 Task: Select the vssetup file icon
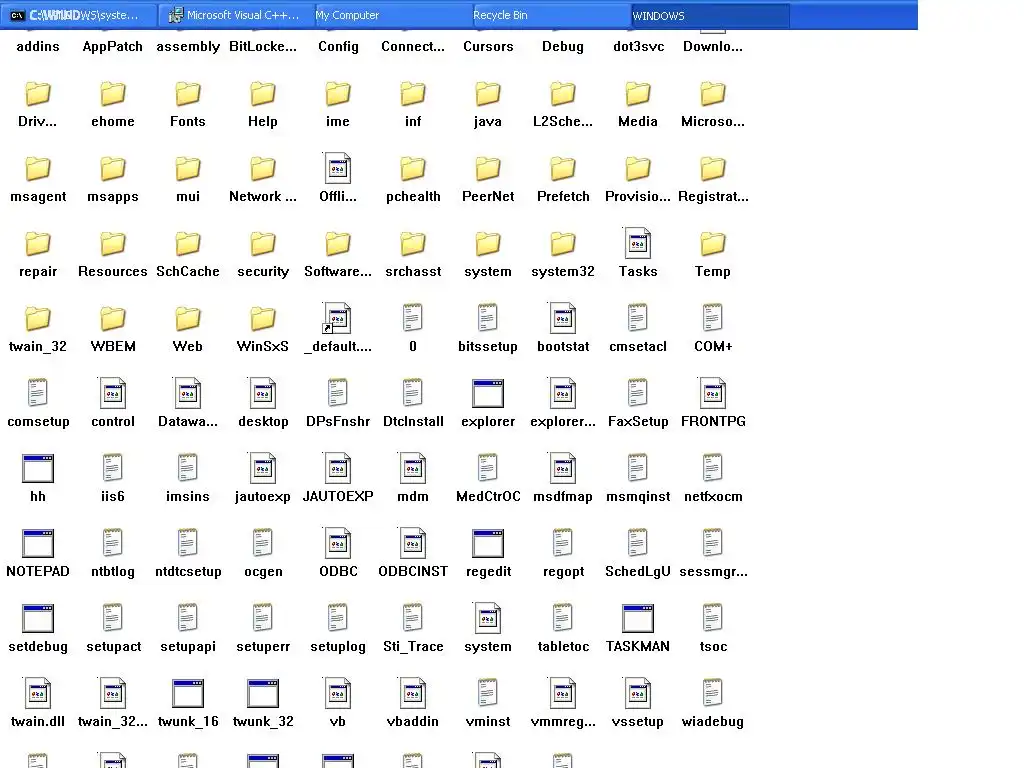tap(638, 694)
